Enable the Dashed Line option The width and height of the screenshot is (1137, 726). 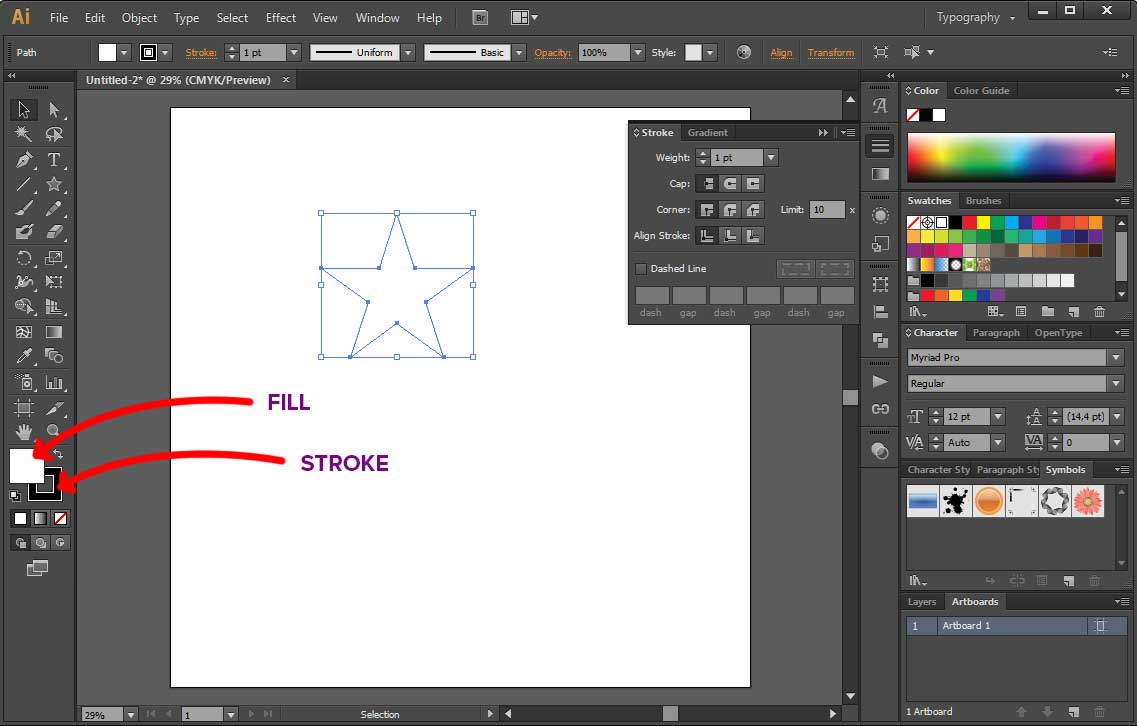coord(641,268)
